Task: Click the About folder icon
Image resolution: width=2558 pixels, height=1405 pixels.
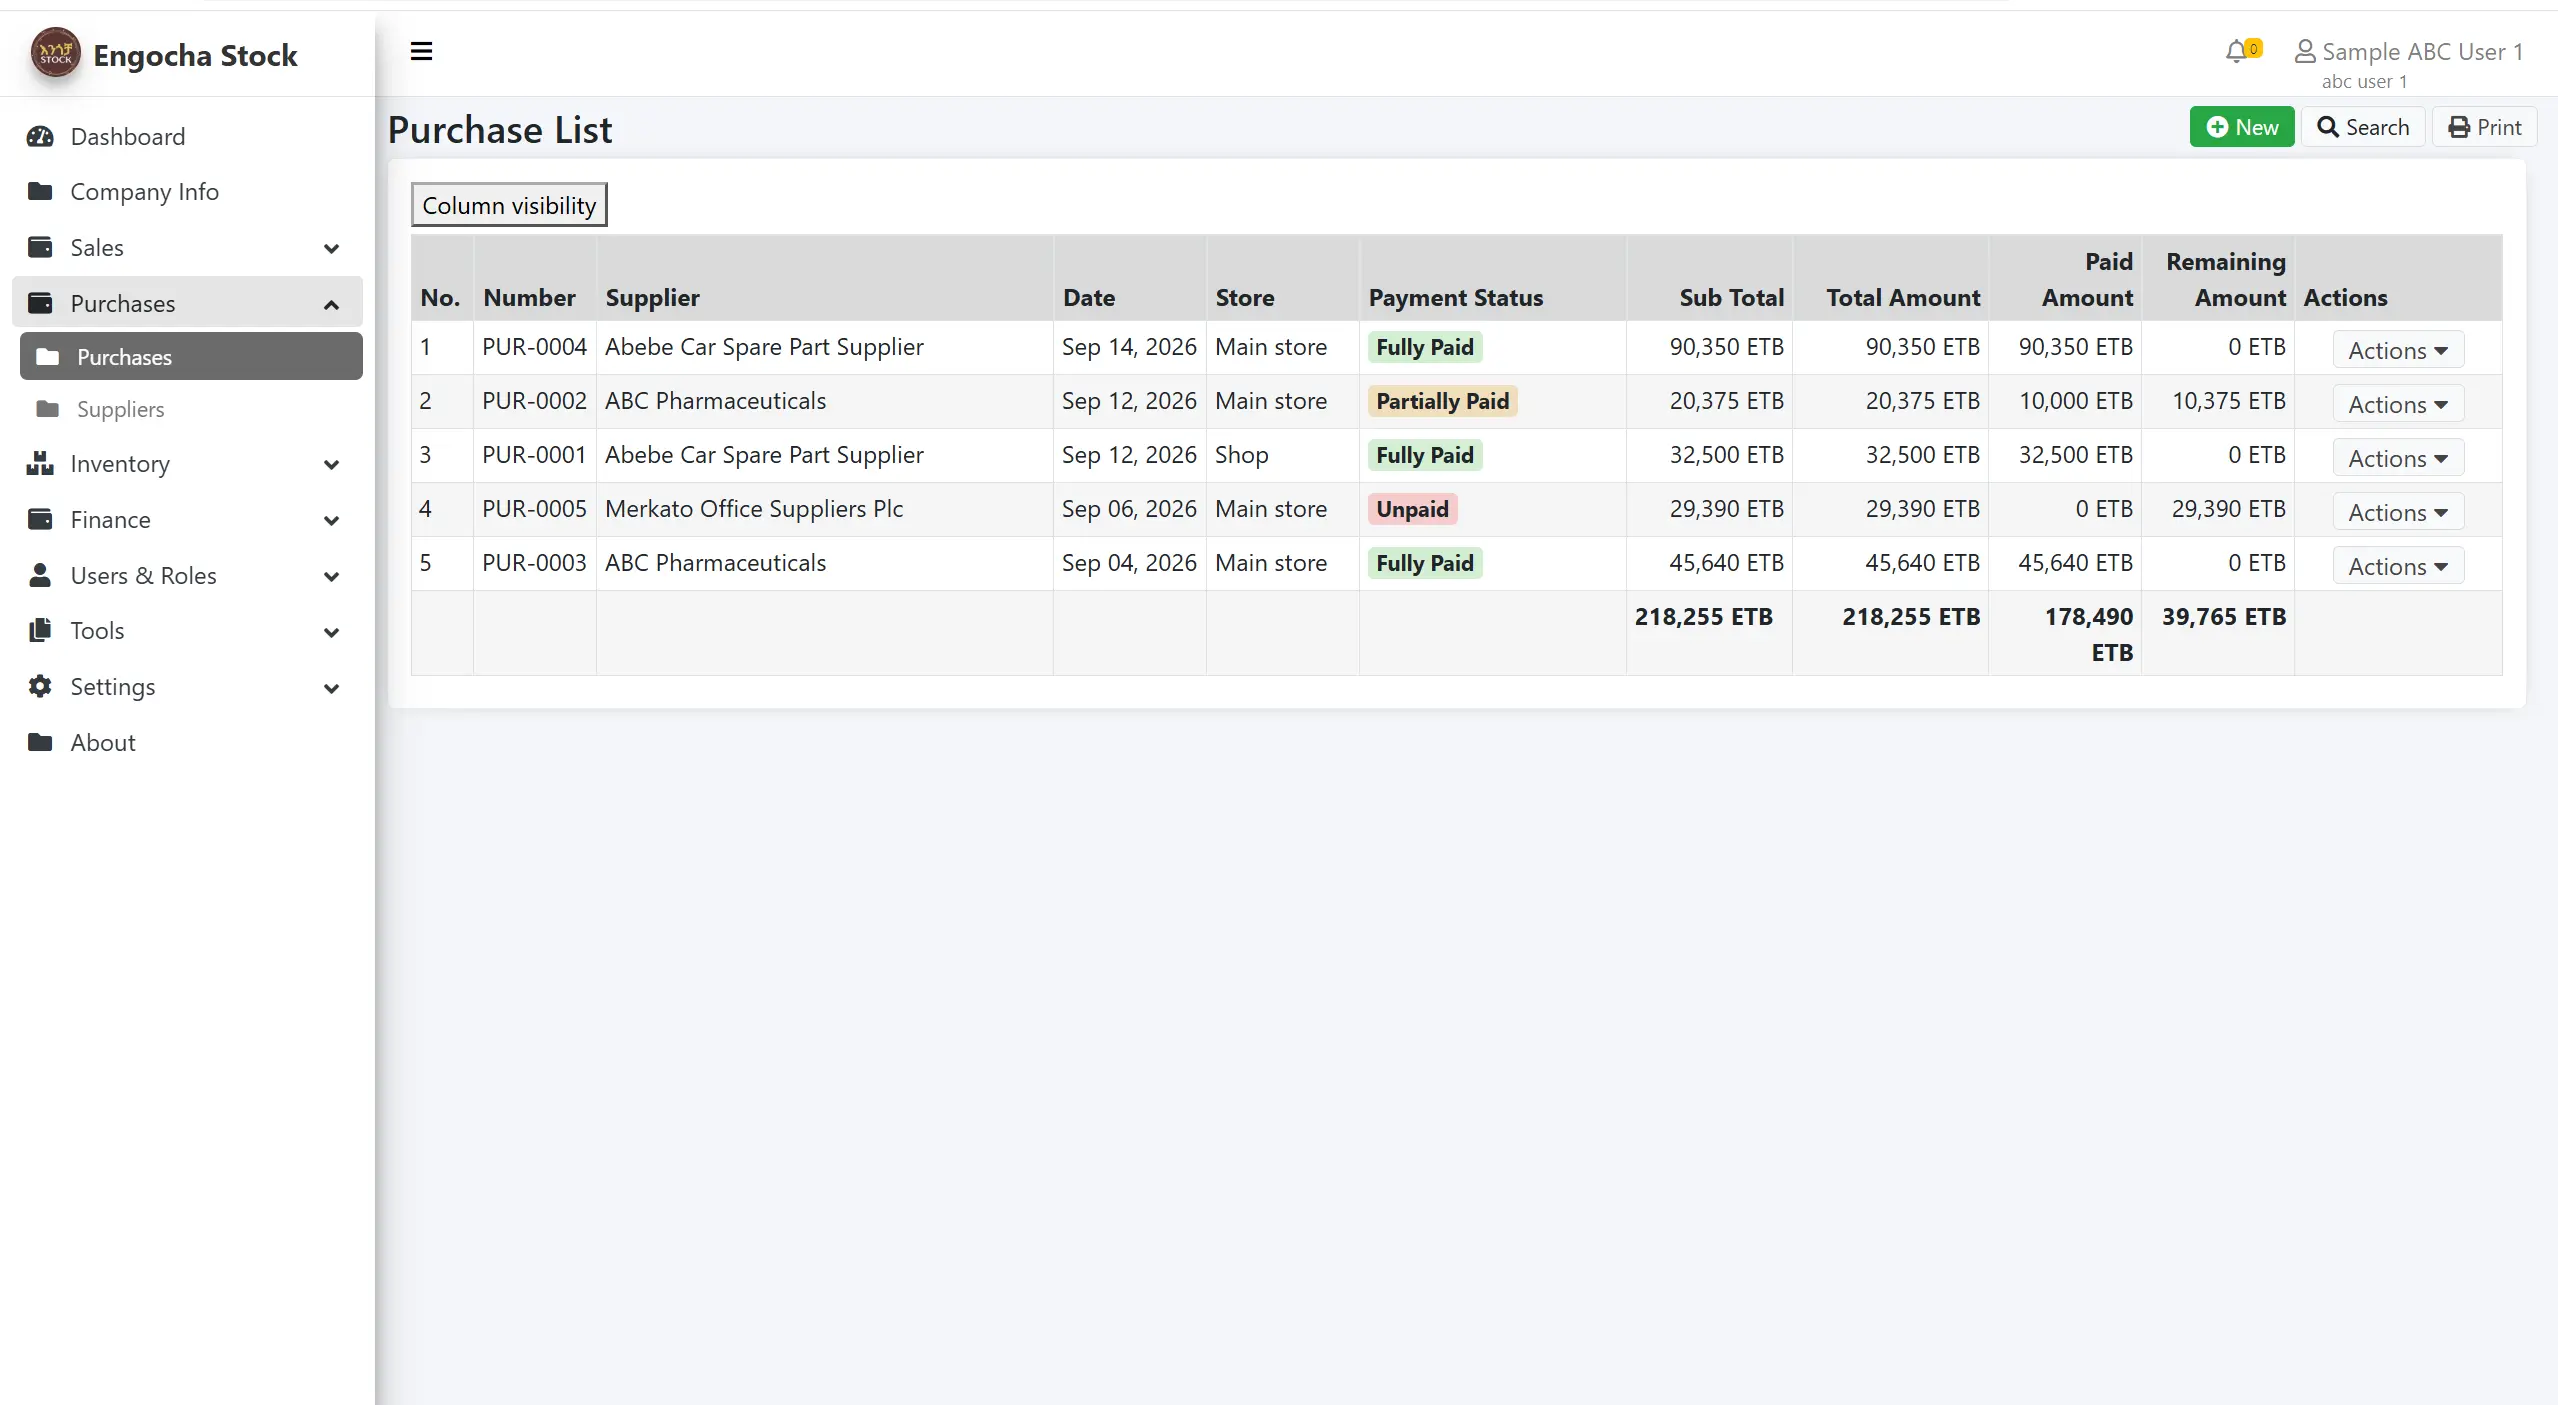Action: [40, 742]
